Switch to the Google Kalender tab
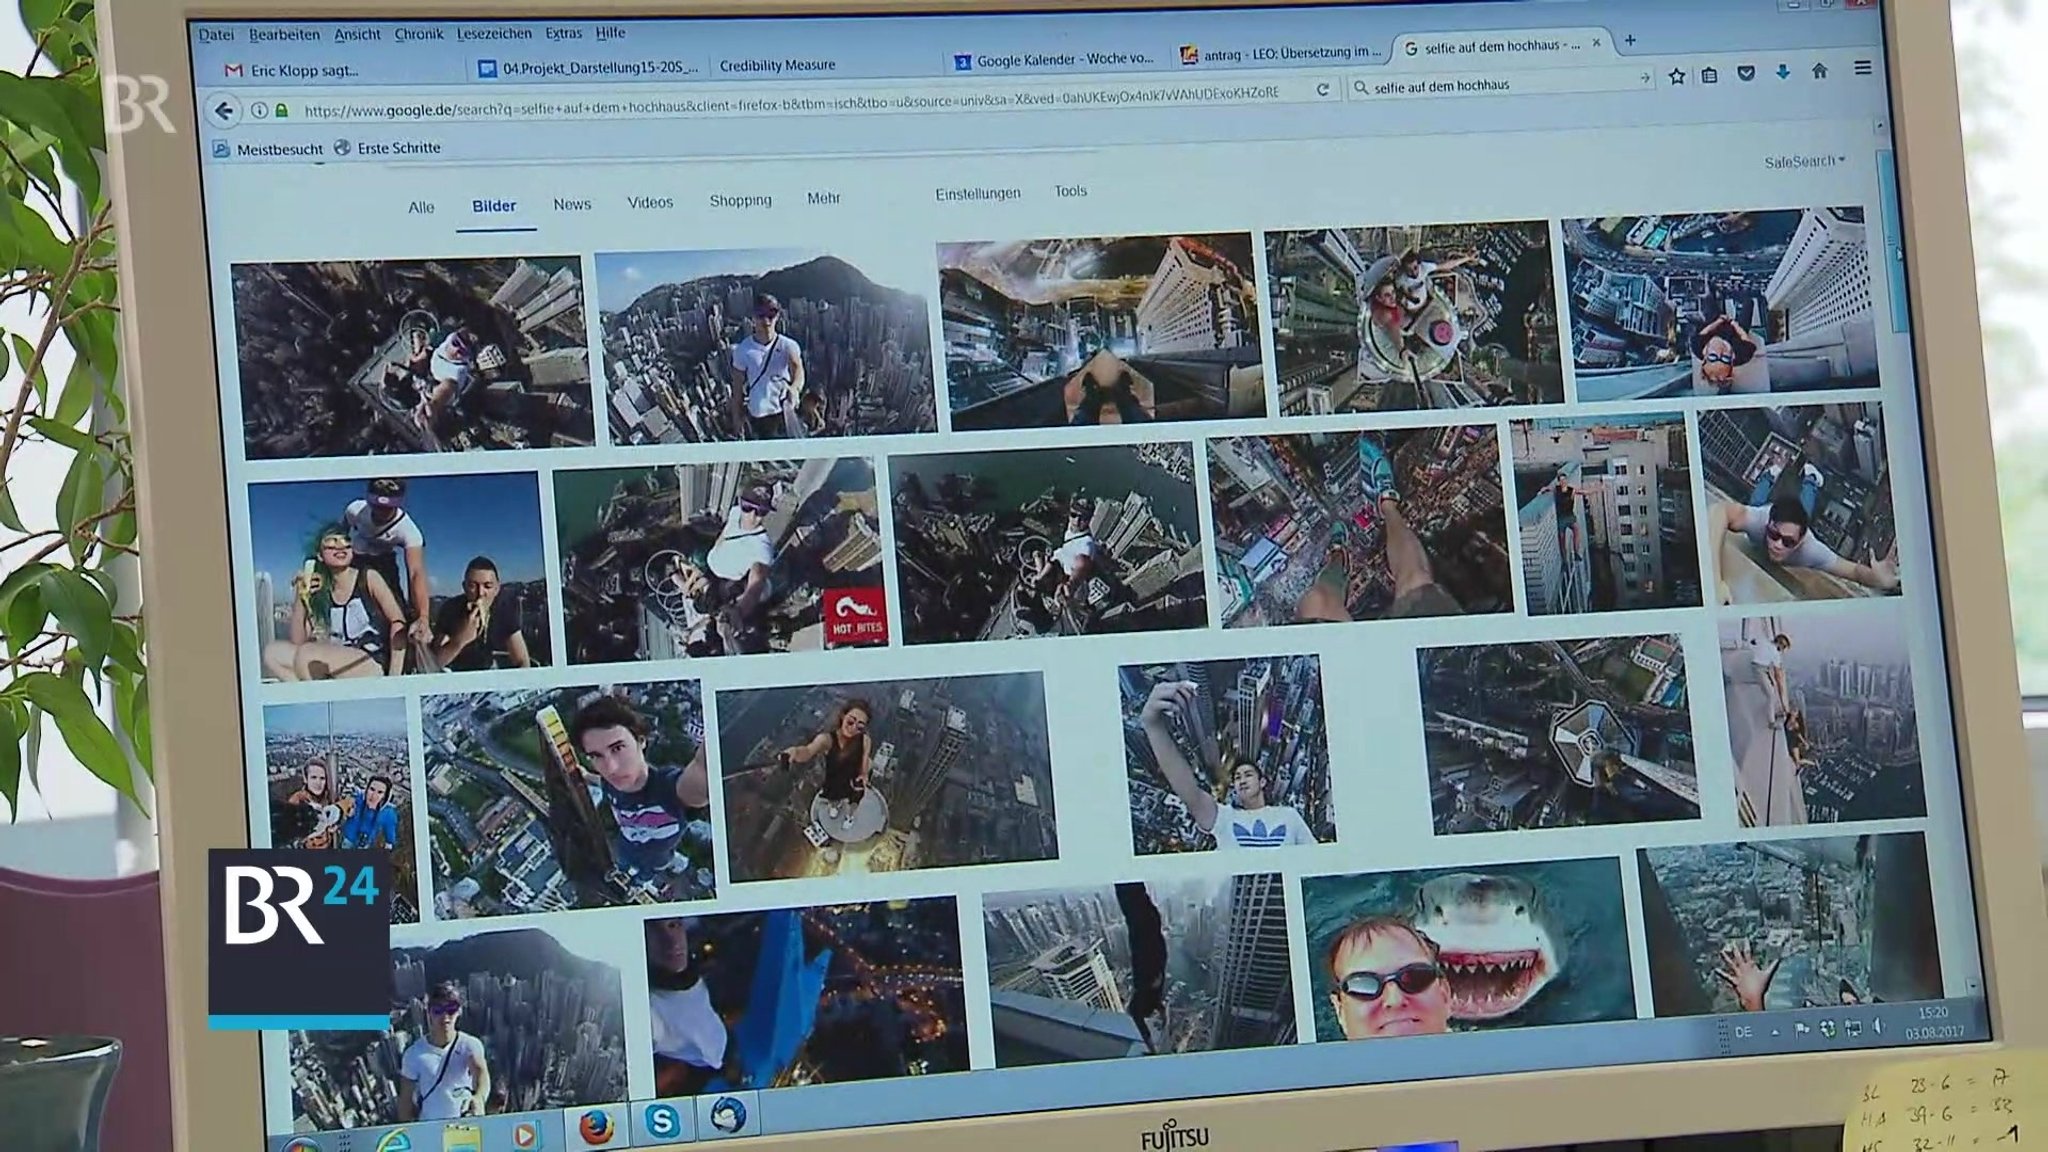Image resolution: width=2048 pixels, height=1152 pixels. [x=1055, y=60]
